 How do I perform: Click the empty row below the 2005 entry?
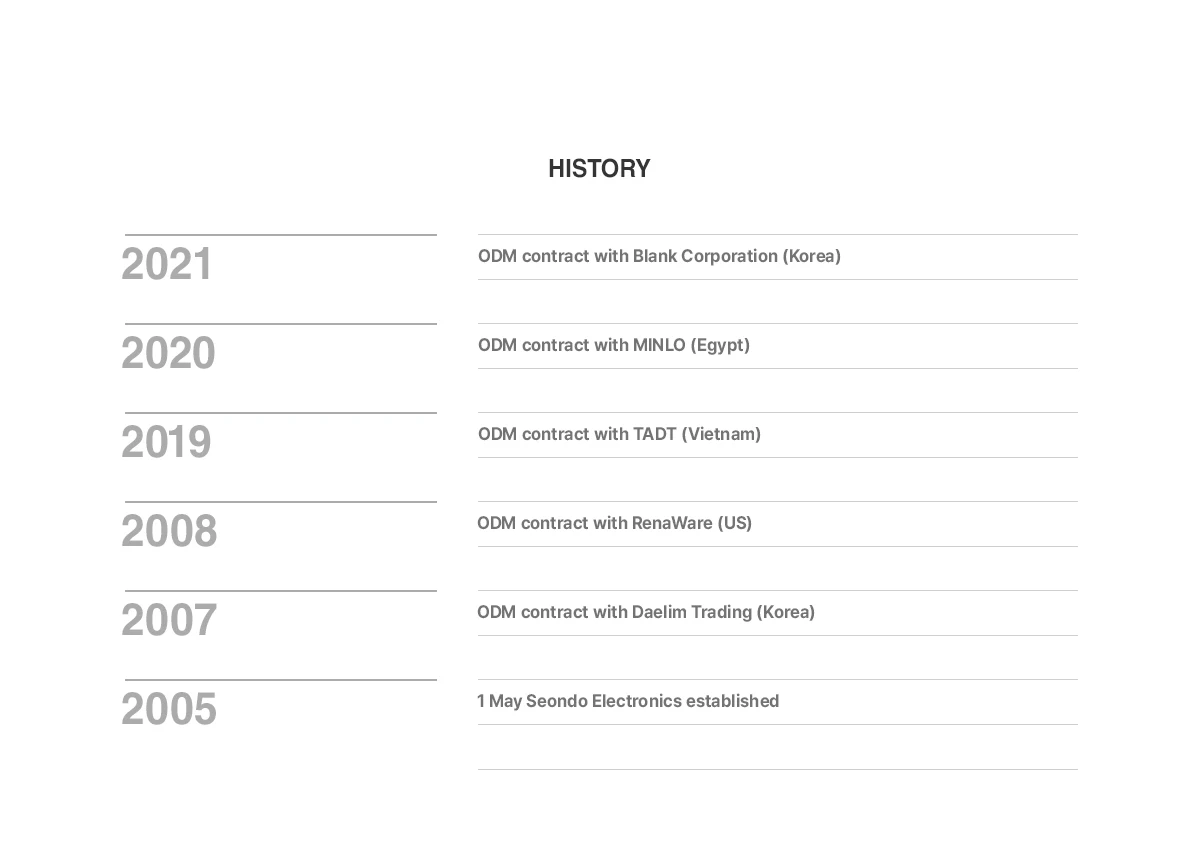(778, 747)
